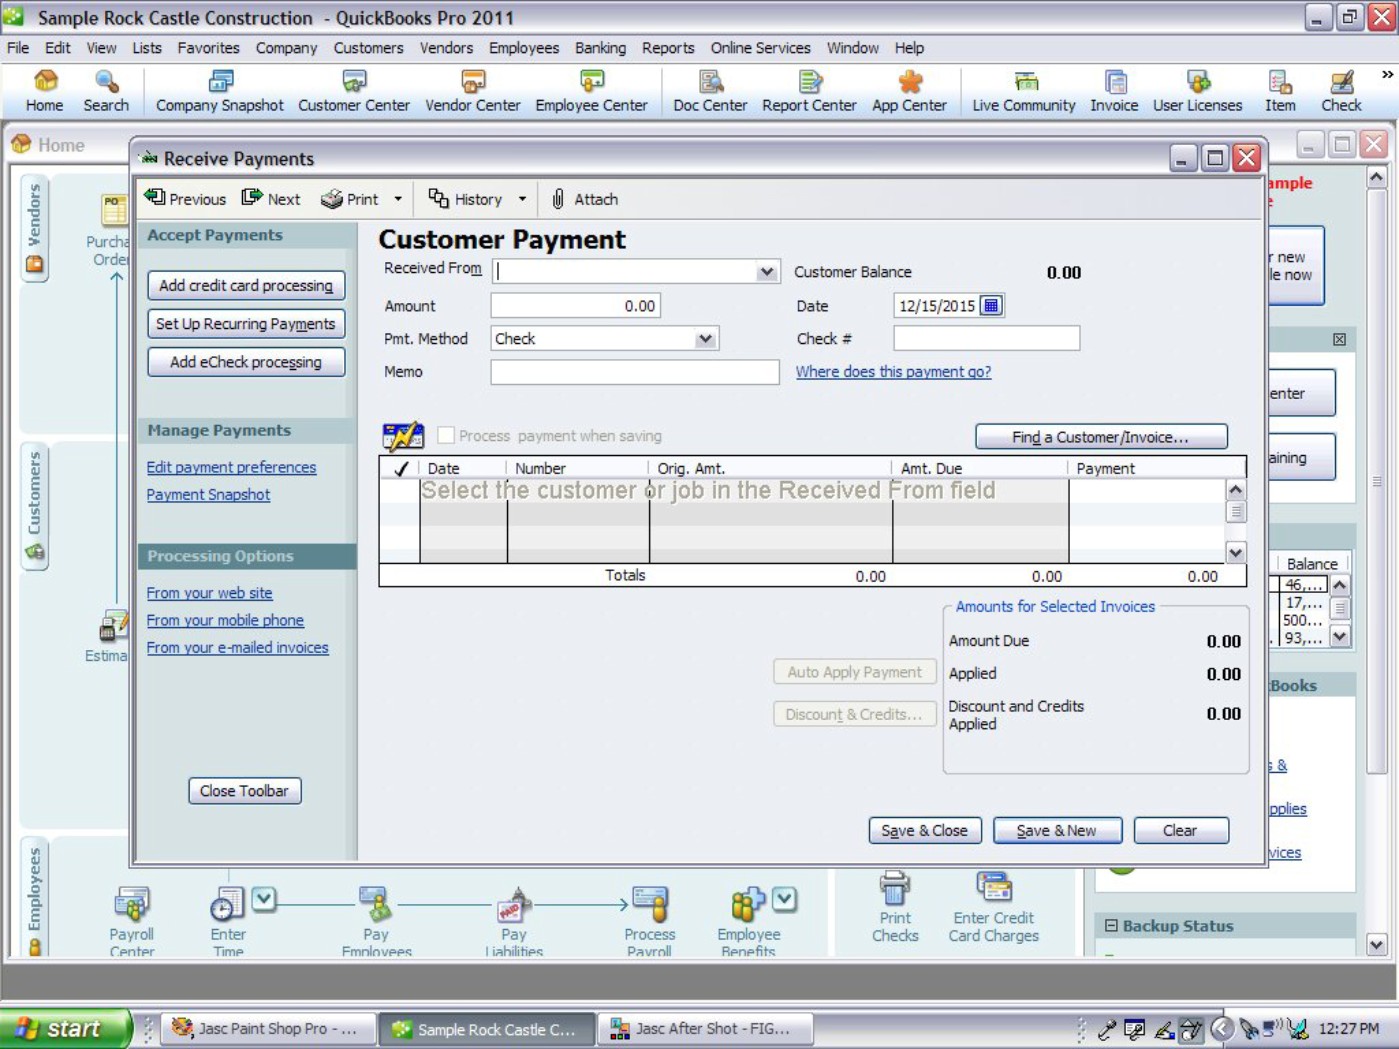Click the Item toolbar icon
This screenshot has width=1399, height=1049.
pos(1280,91)
